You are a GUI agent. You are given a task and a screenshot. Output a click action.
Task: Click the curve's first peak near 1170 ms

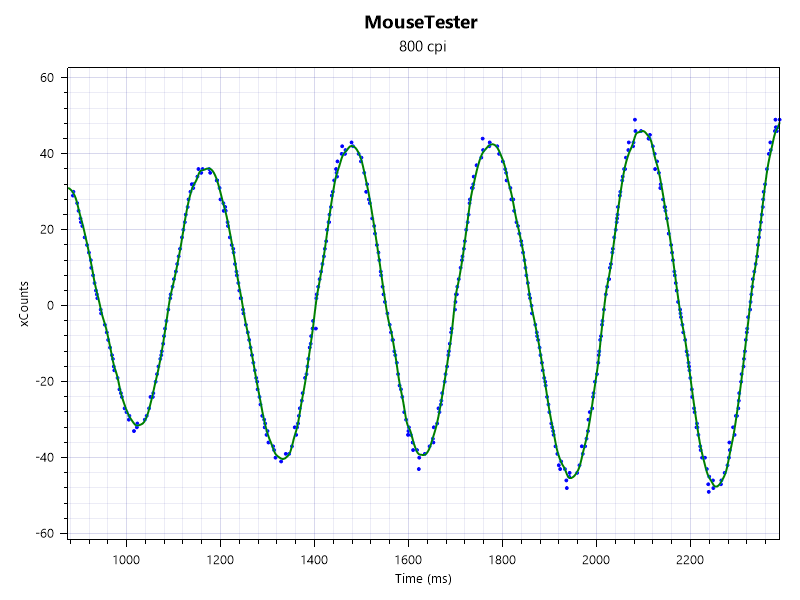coord(206,169)
